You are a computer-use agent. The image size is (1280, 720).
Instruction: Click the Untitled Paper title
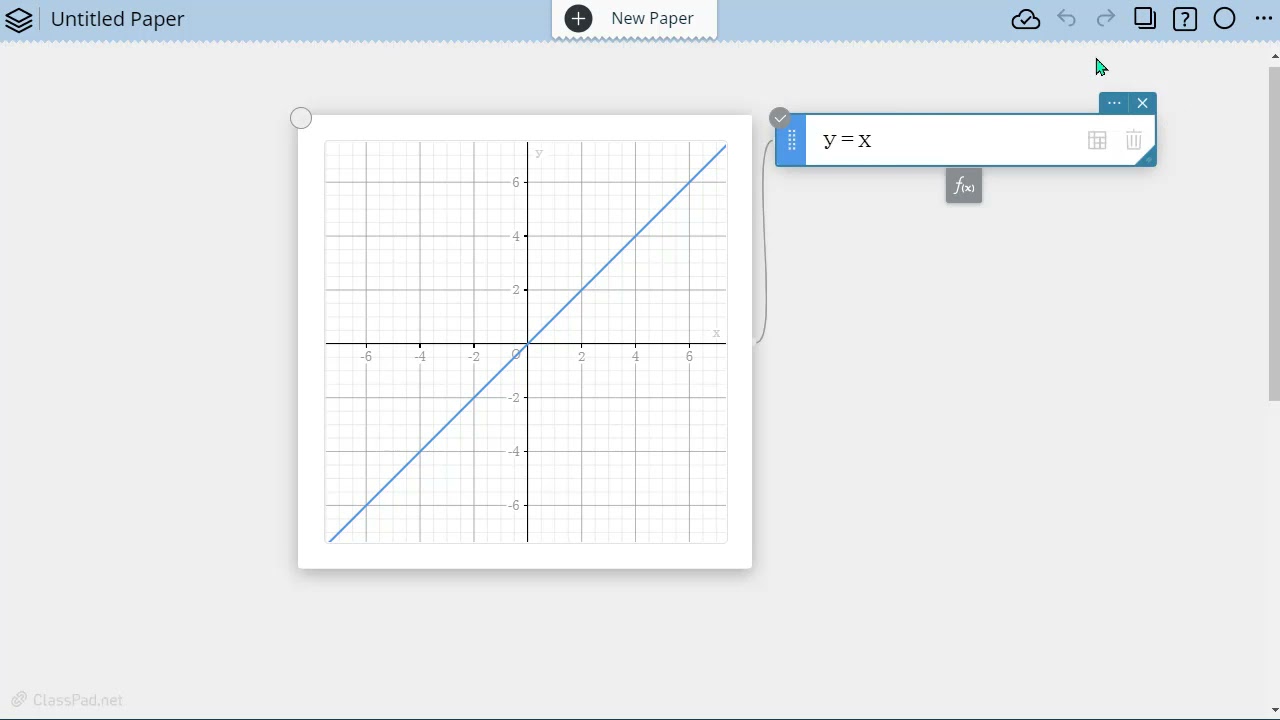[117, 19]
